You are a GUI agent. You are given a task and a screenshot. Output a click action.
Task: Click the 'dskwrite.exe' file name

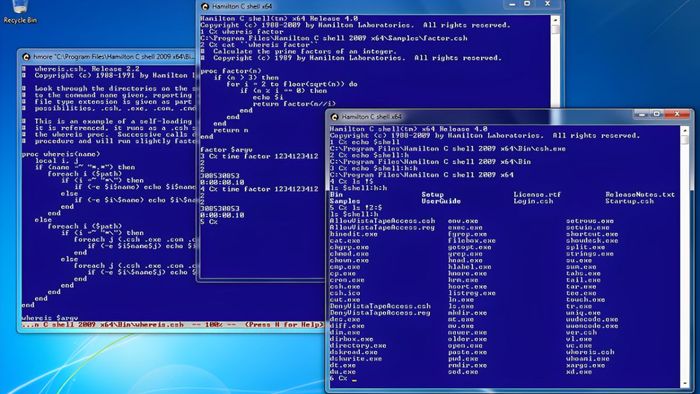(356, 359)
